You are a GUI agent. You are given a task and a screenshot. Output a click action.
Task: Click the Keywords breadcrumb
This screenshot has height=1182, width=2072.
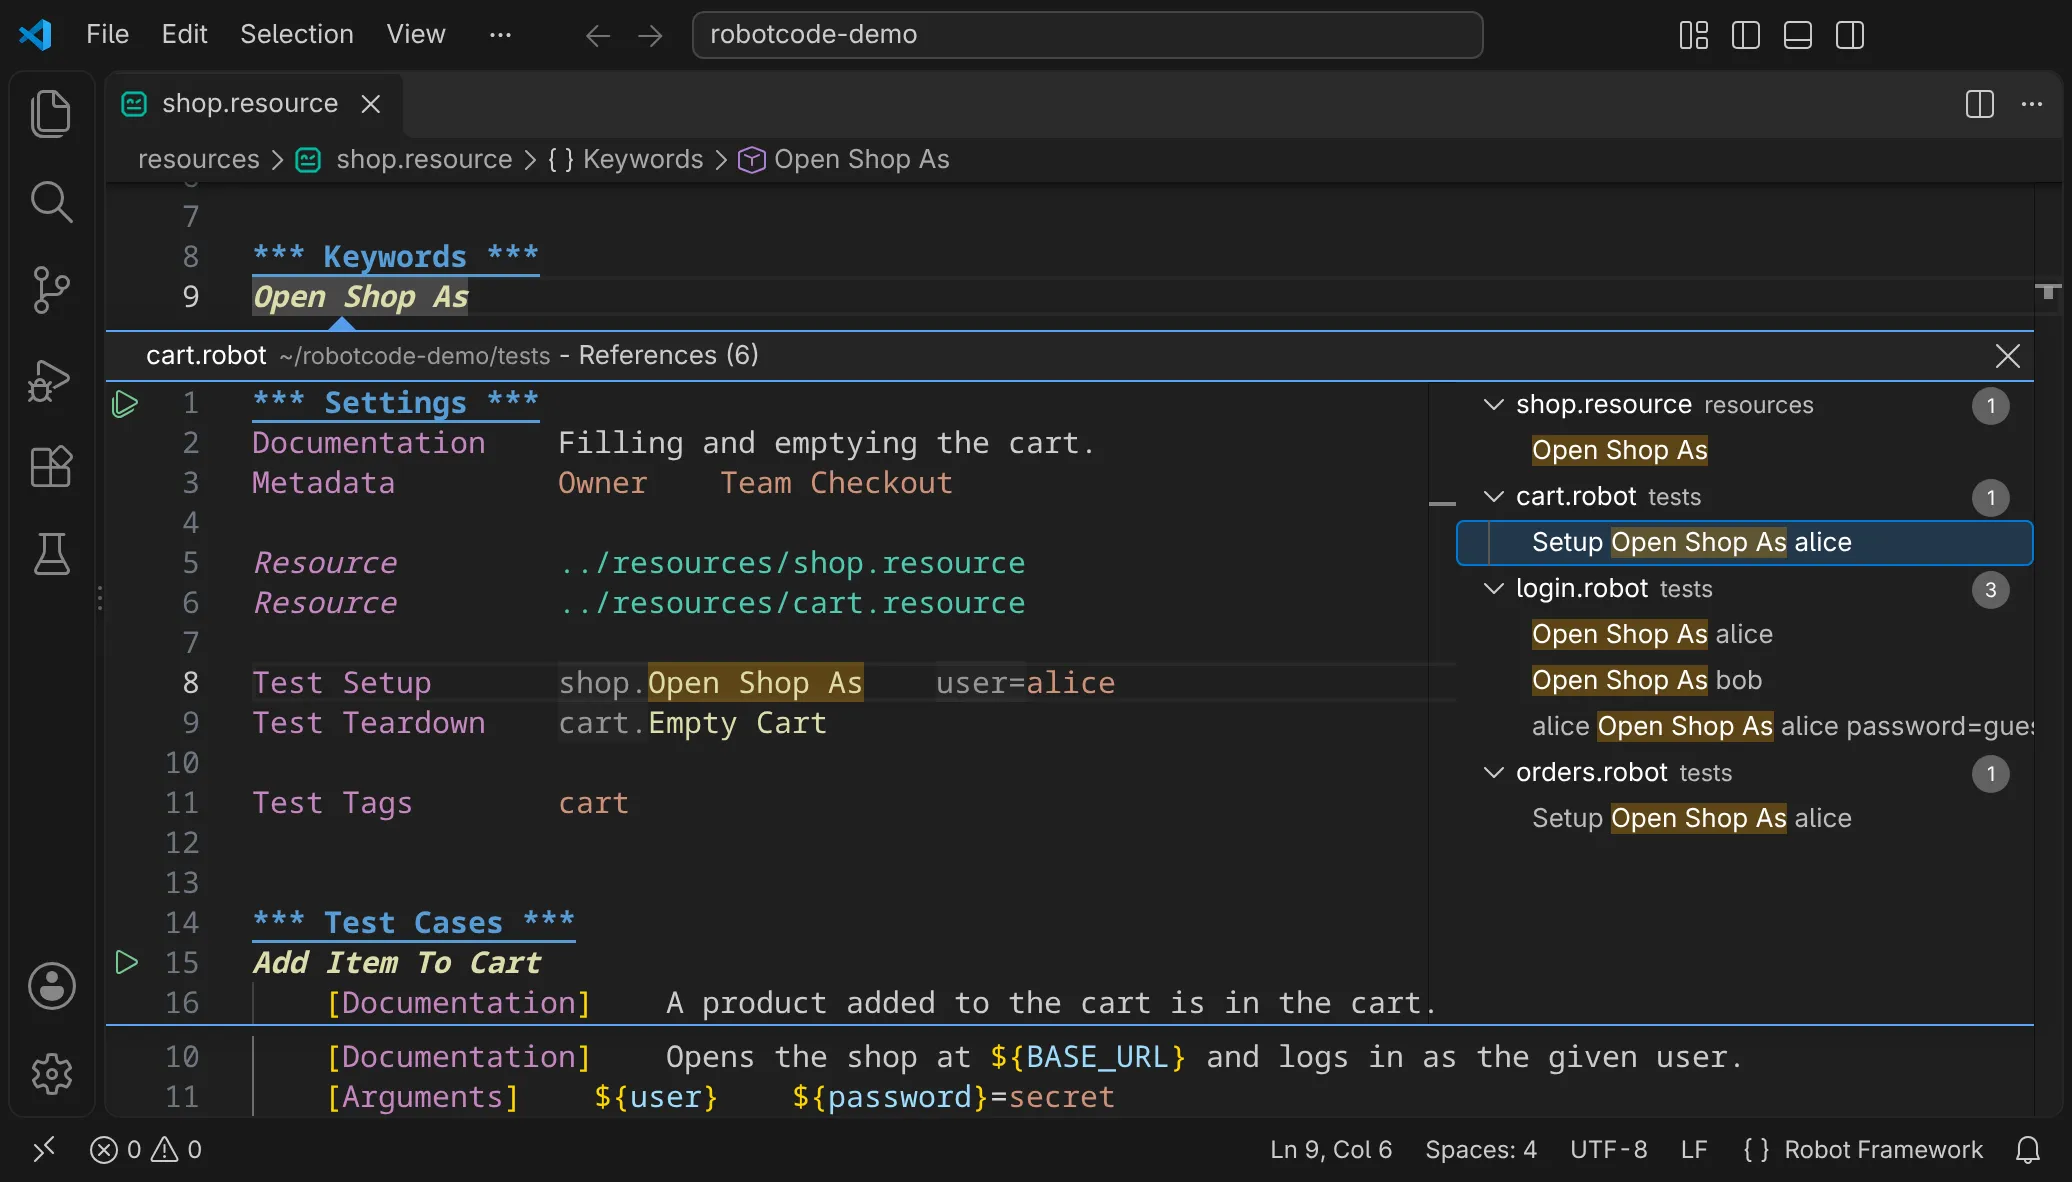click(626, 160)
